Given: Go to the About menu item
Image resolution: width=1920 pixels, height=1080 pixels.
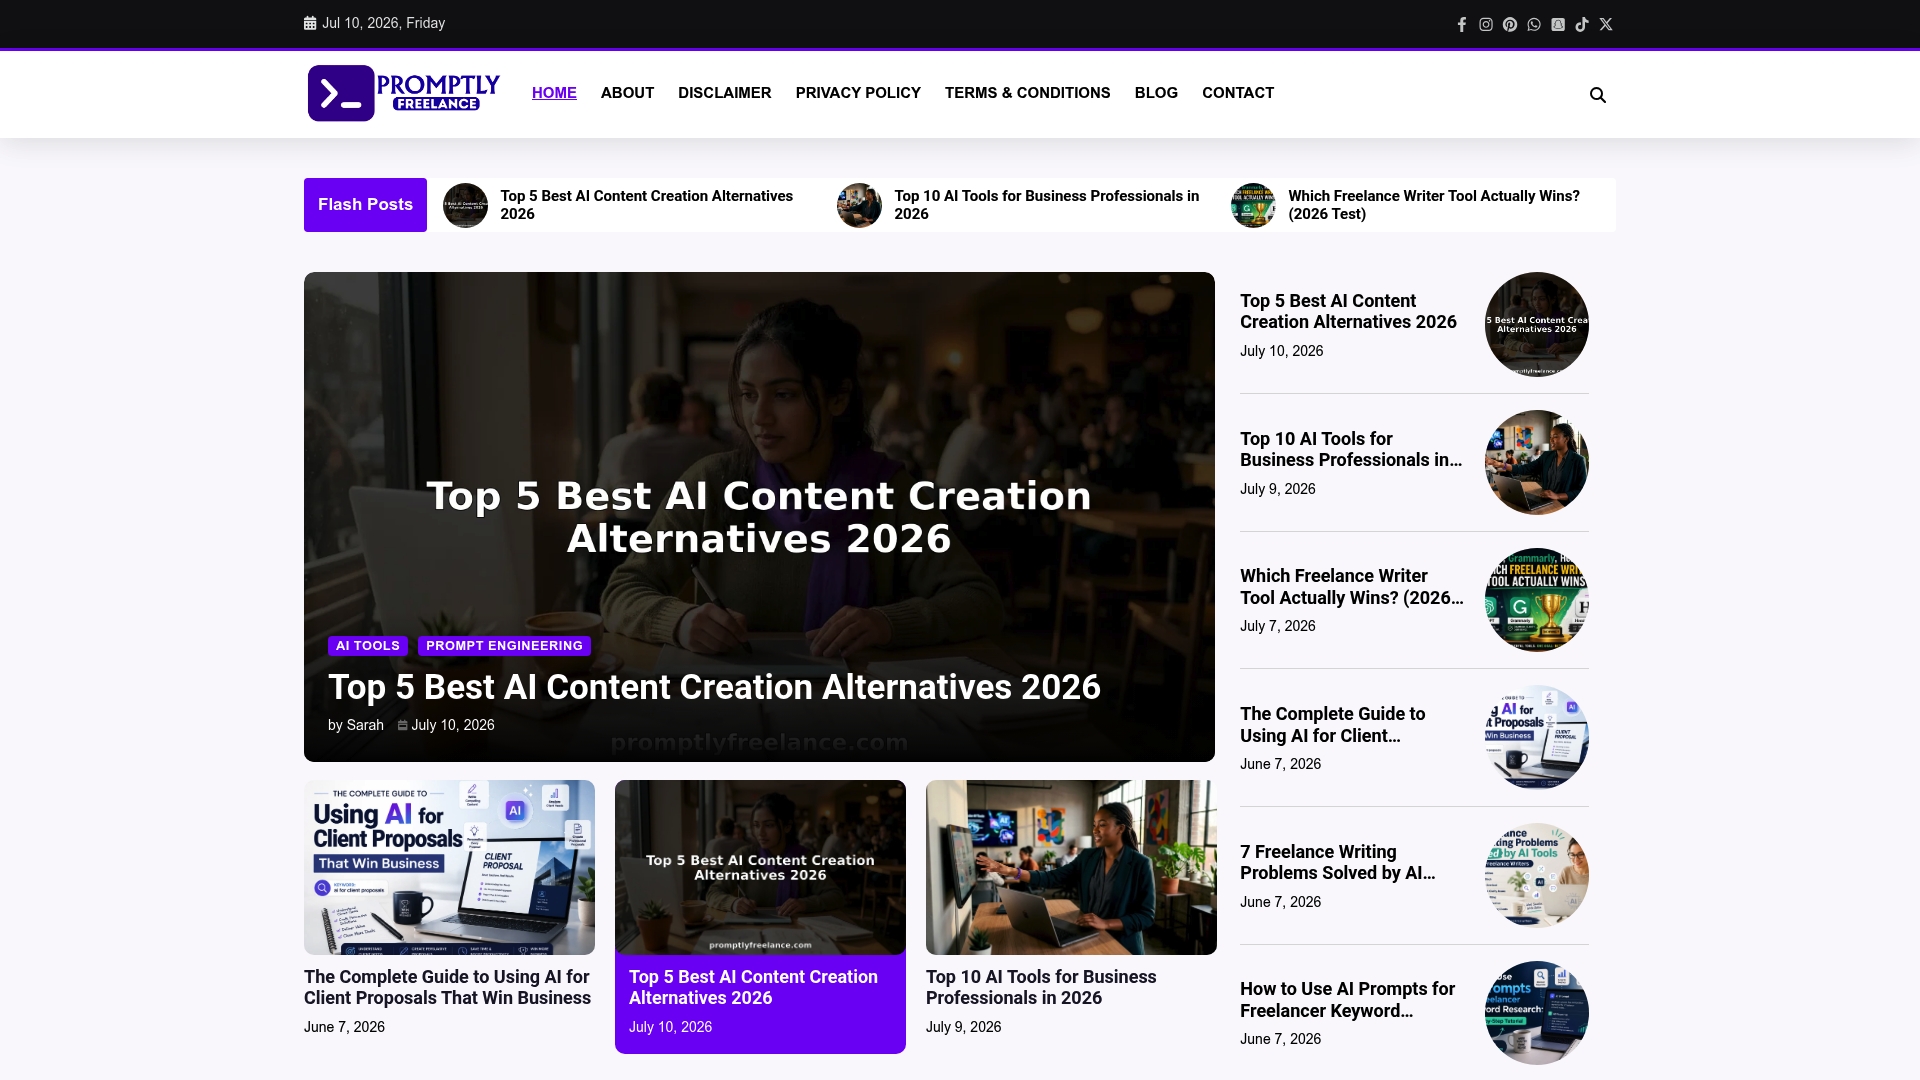Looking at the screenshot, I should pyautogui.click(x=627, y=93).
